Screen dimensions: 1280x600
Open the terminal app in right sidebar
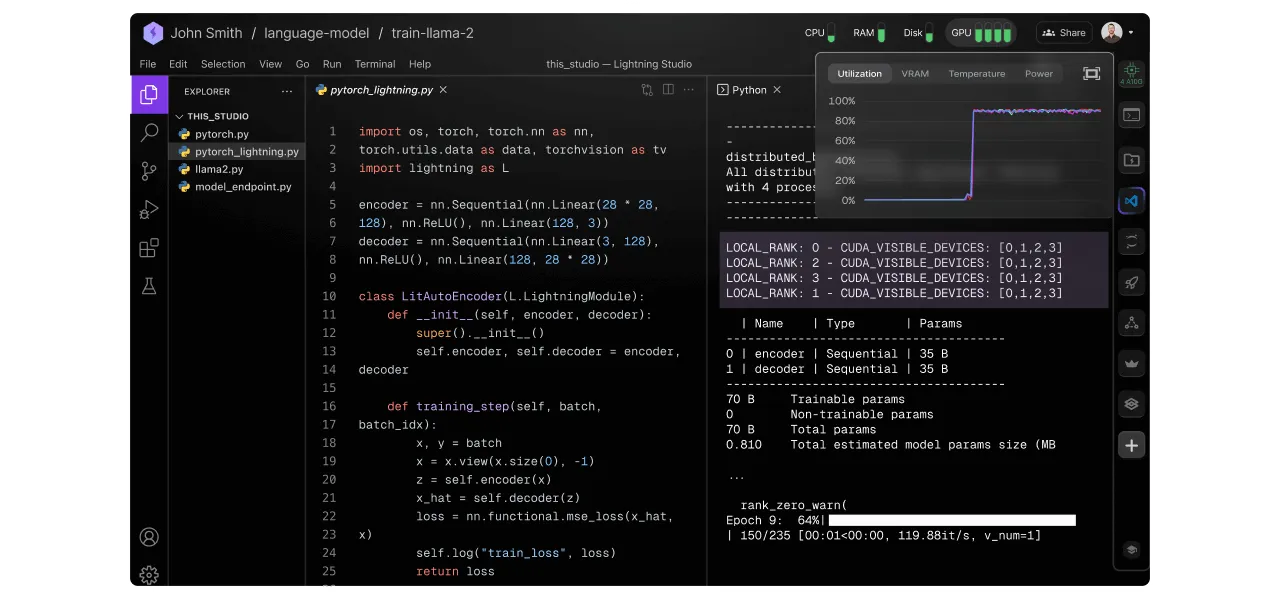[x=1131, y=115]
